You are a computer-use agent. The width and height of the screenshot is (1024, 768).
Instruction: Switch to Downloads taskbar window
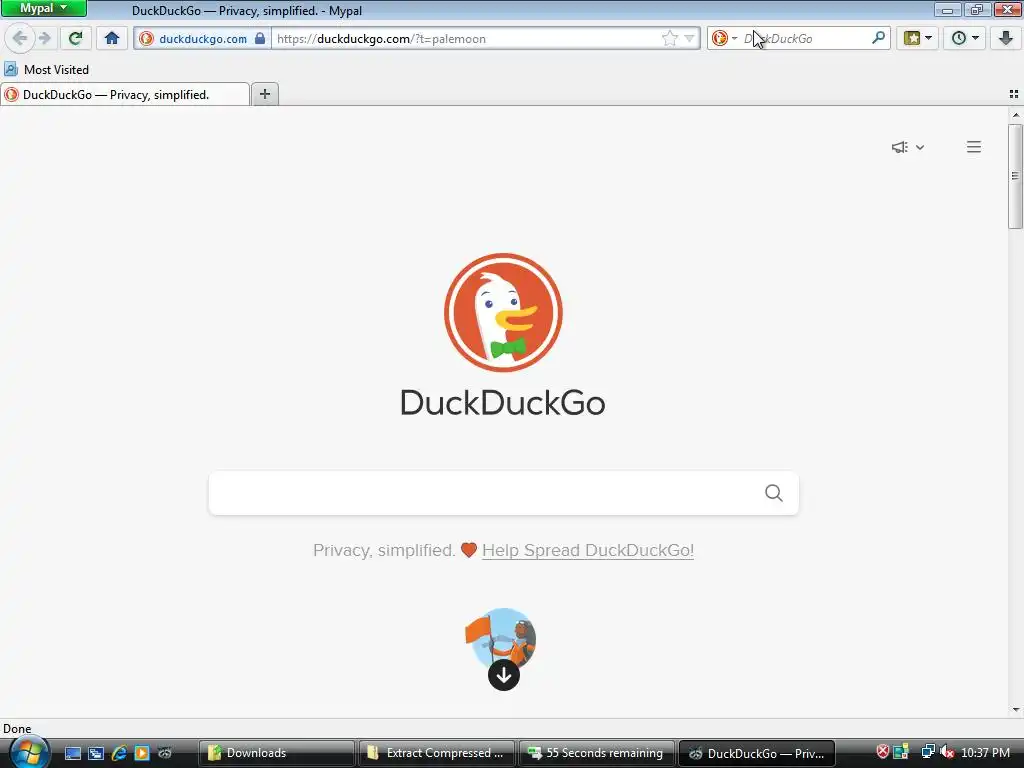point(276,753)
